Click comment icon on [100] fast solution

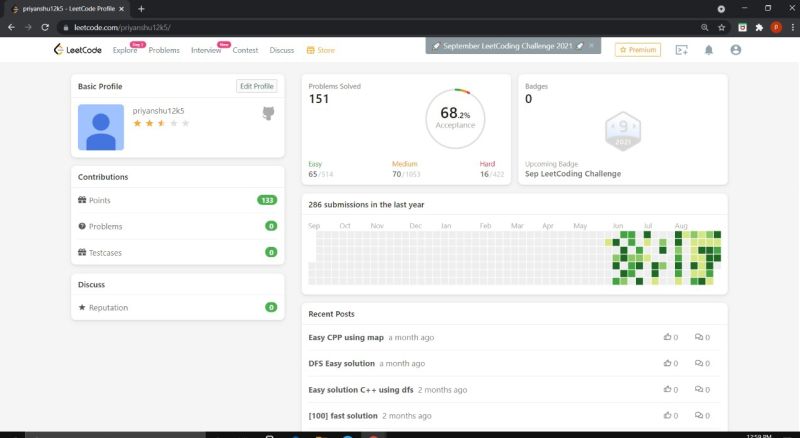click(x=698, y=415)
